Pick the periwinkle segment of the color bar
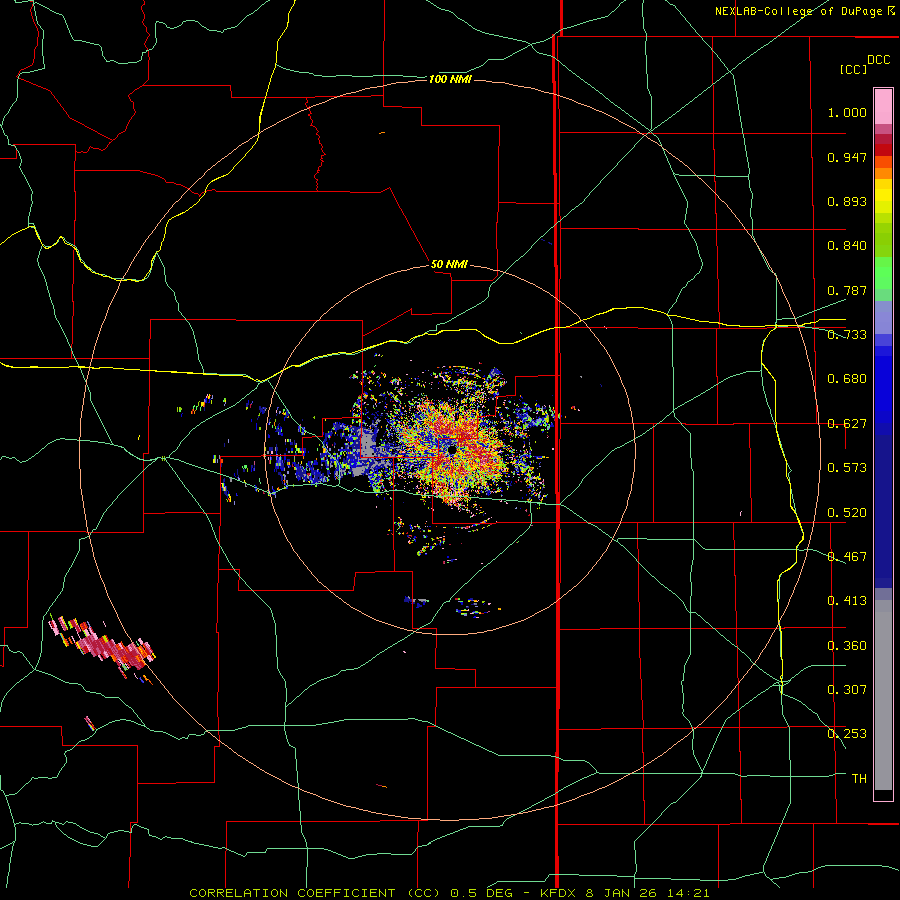 (x=883, y=318)
